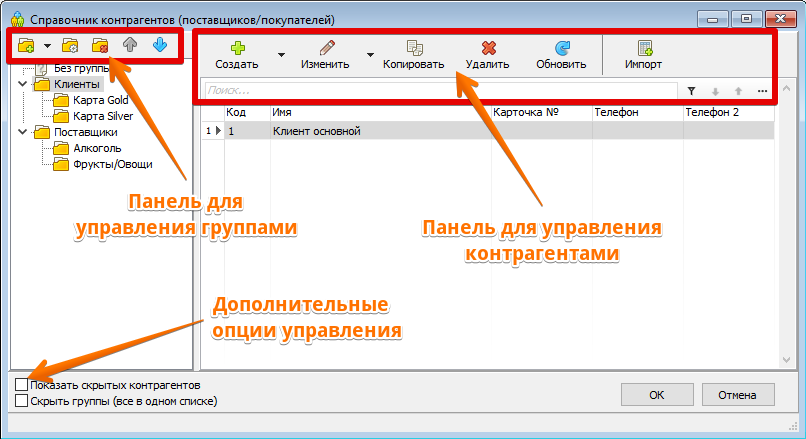
Task: Move group down with blue arrow
Action: click(160, 45)
